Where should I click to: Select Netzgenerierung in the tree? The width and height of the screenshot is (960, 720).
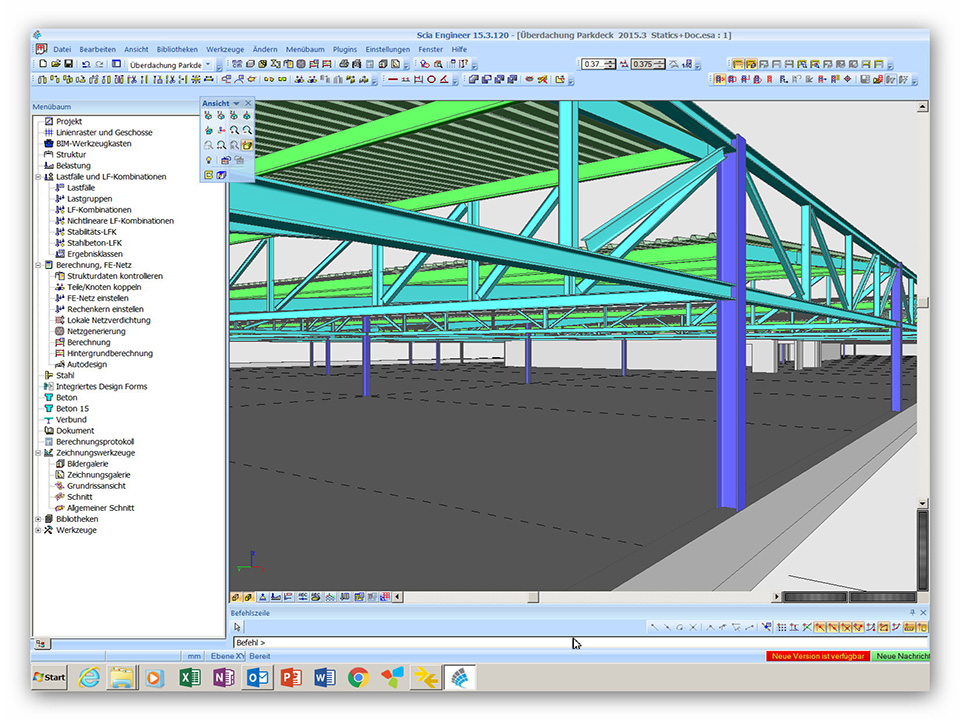click(95, 331)
